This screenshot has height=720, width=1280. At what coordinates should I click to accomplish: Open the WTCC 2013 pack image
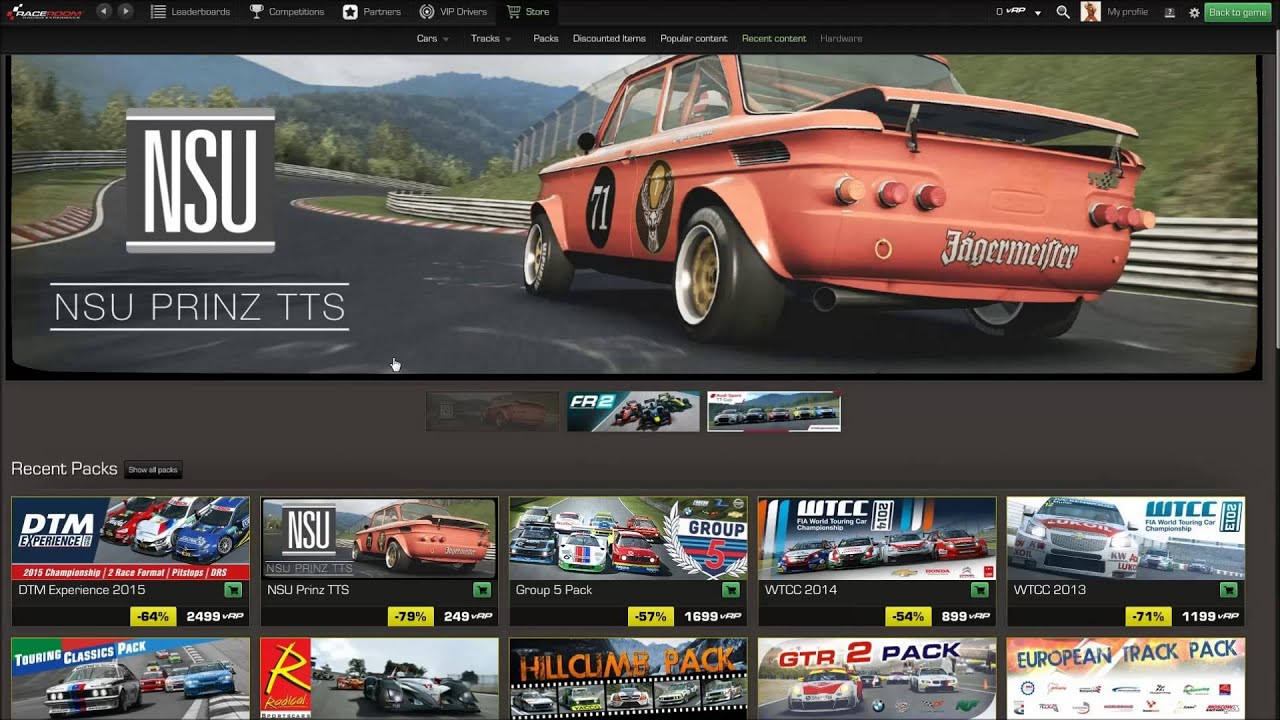point(1126,538)
